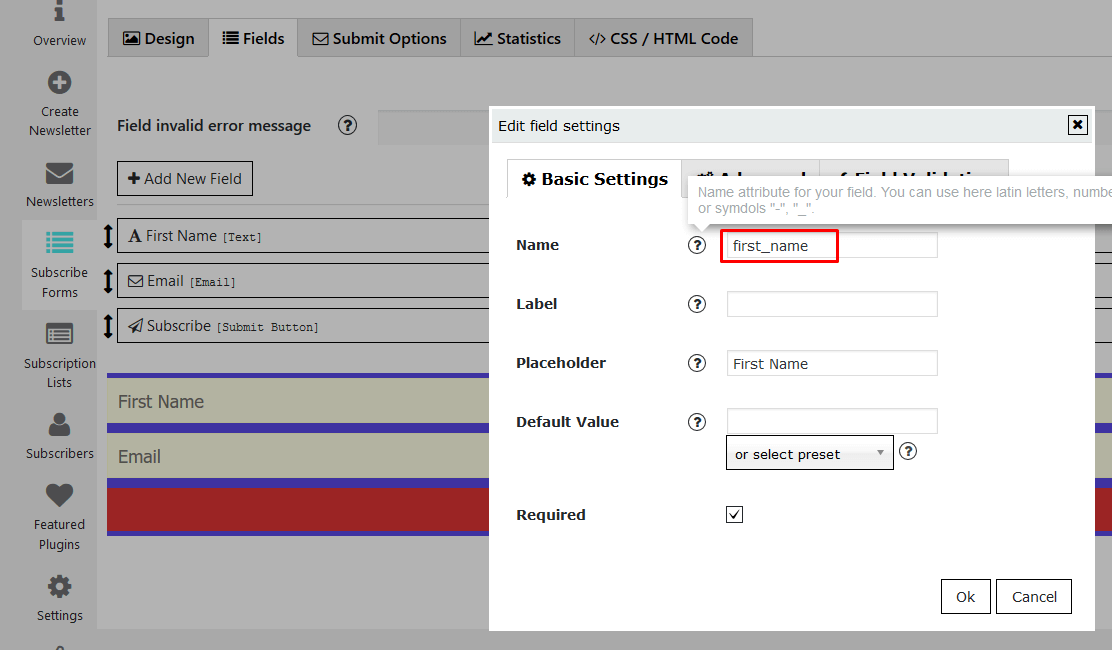Select the First Name [Text] field row
Screen dimensions: 1112x650
(303, 236)
